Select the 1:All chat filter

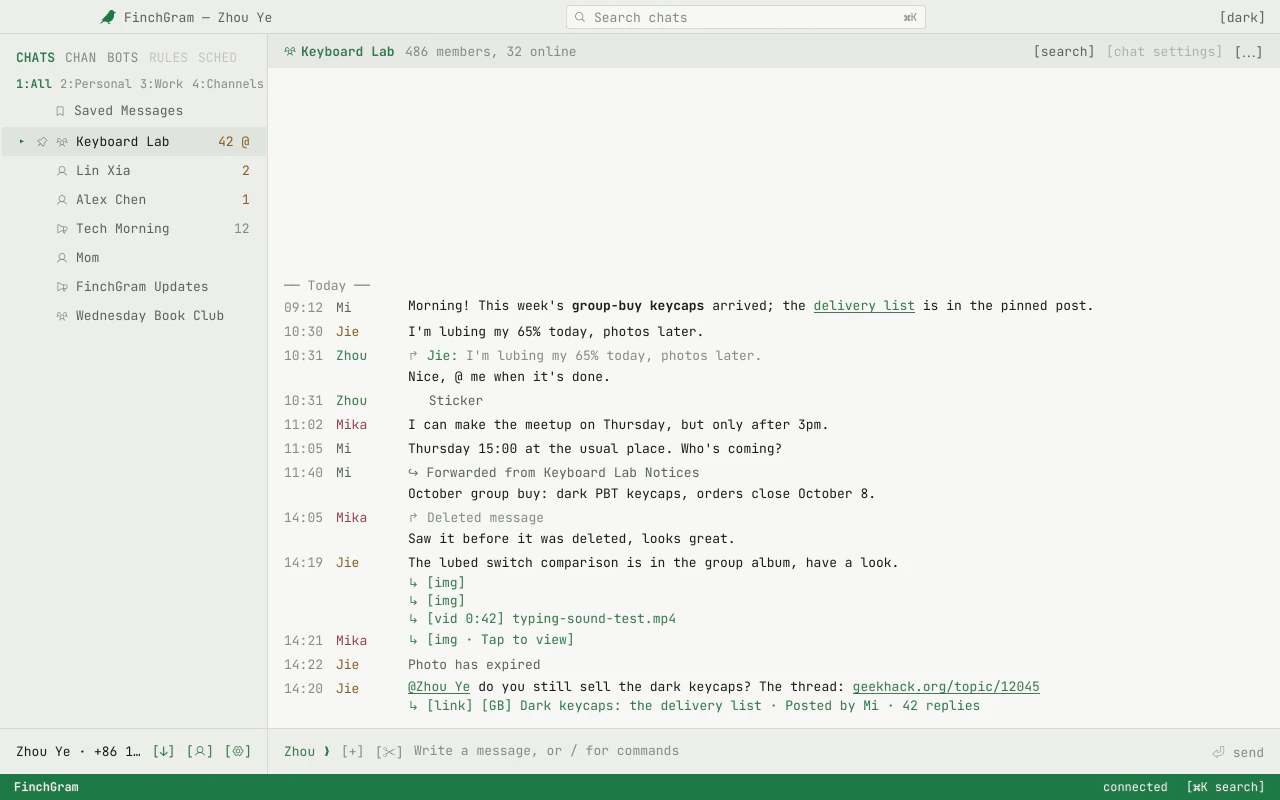34,84
